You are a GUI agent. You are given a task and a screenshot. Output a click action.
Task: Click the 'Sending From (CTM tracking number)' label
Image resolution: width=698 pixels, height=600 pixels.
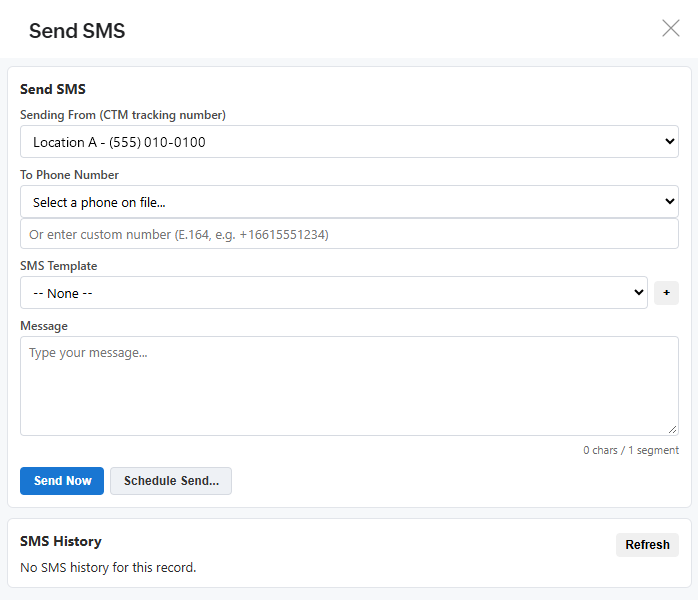pos(123,115)
